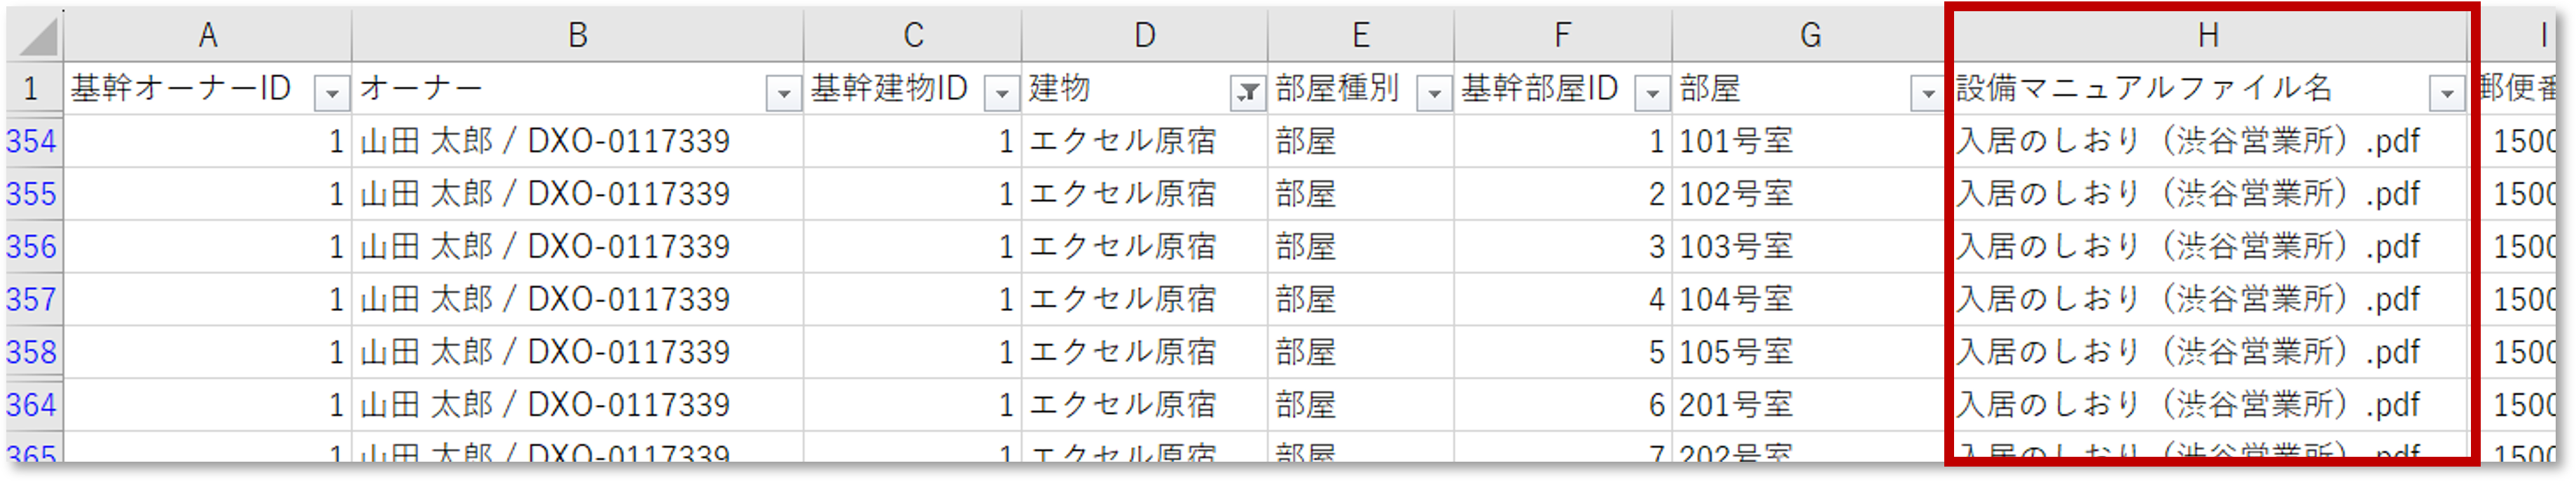Open the 部屋 column filter dropdown

(x=1927, y=93)
